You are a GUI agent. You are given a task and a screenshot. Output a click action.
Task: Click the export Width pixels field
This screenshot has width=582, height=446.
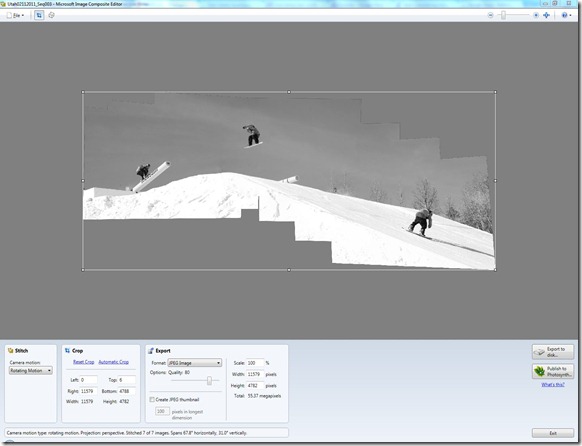[255, 374]
